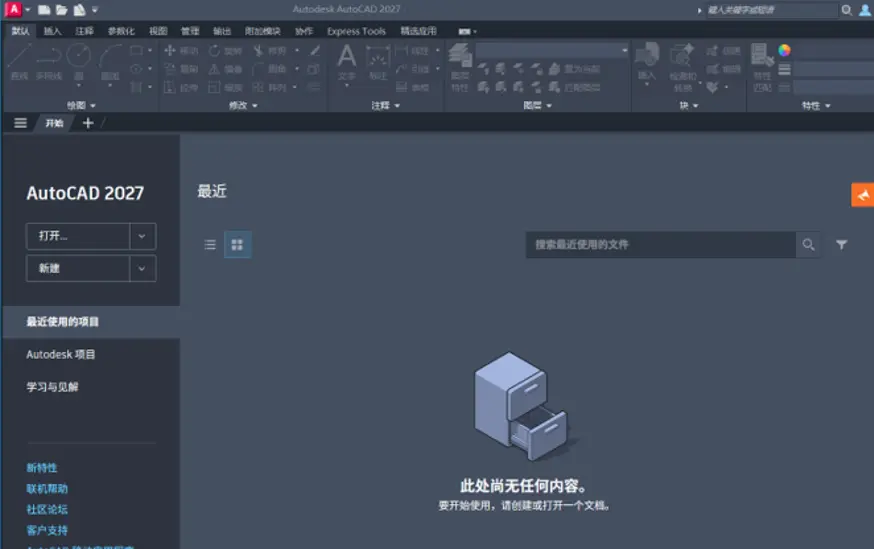Click the user account icon in title bar

865,10
